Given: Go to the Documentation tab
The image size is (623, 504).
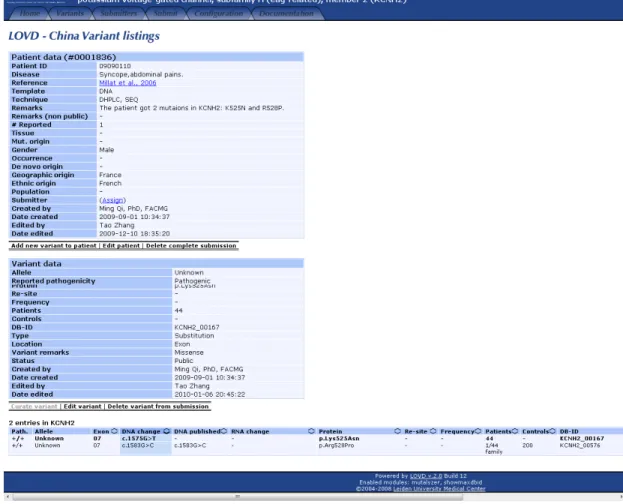Looking at the screenshot, I should (286, 14).
